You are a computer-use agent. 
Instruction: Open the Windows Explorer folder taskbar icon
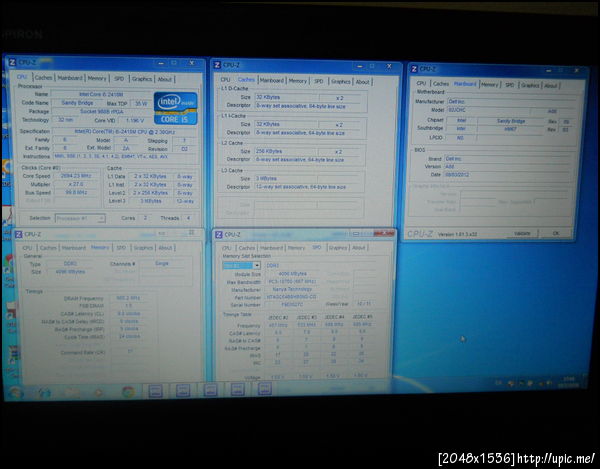[72, 392]
